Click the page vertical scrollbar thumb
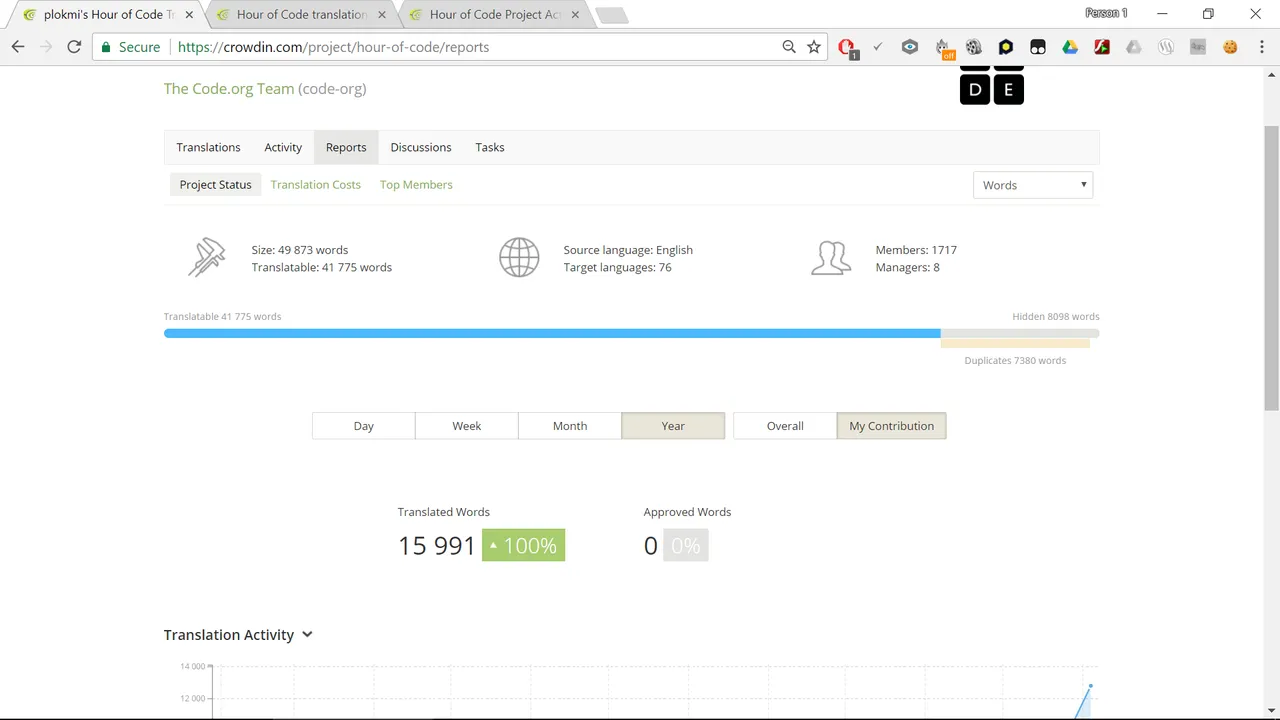This screenshot has width=1280, height=720. click(1272, 268)
